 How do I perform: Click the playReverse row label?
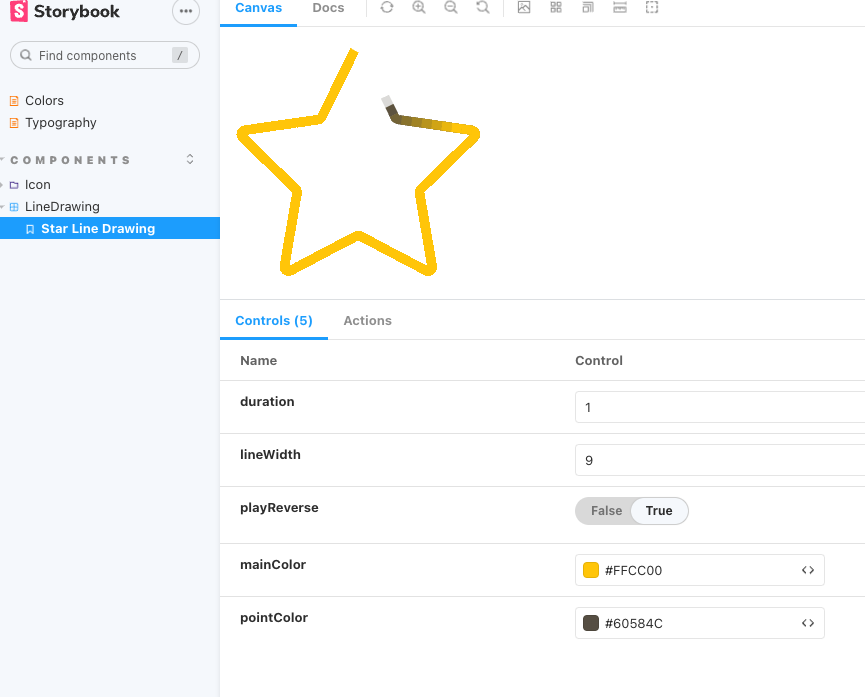pyautogui.click(x=279, y=508)
